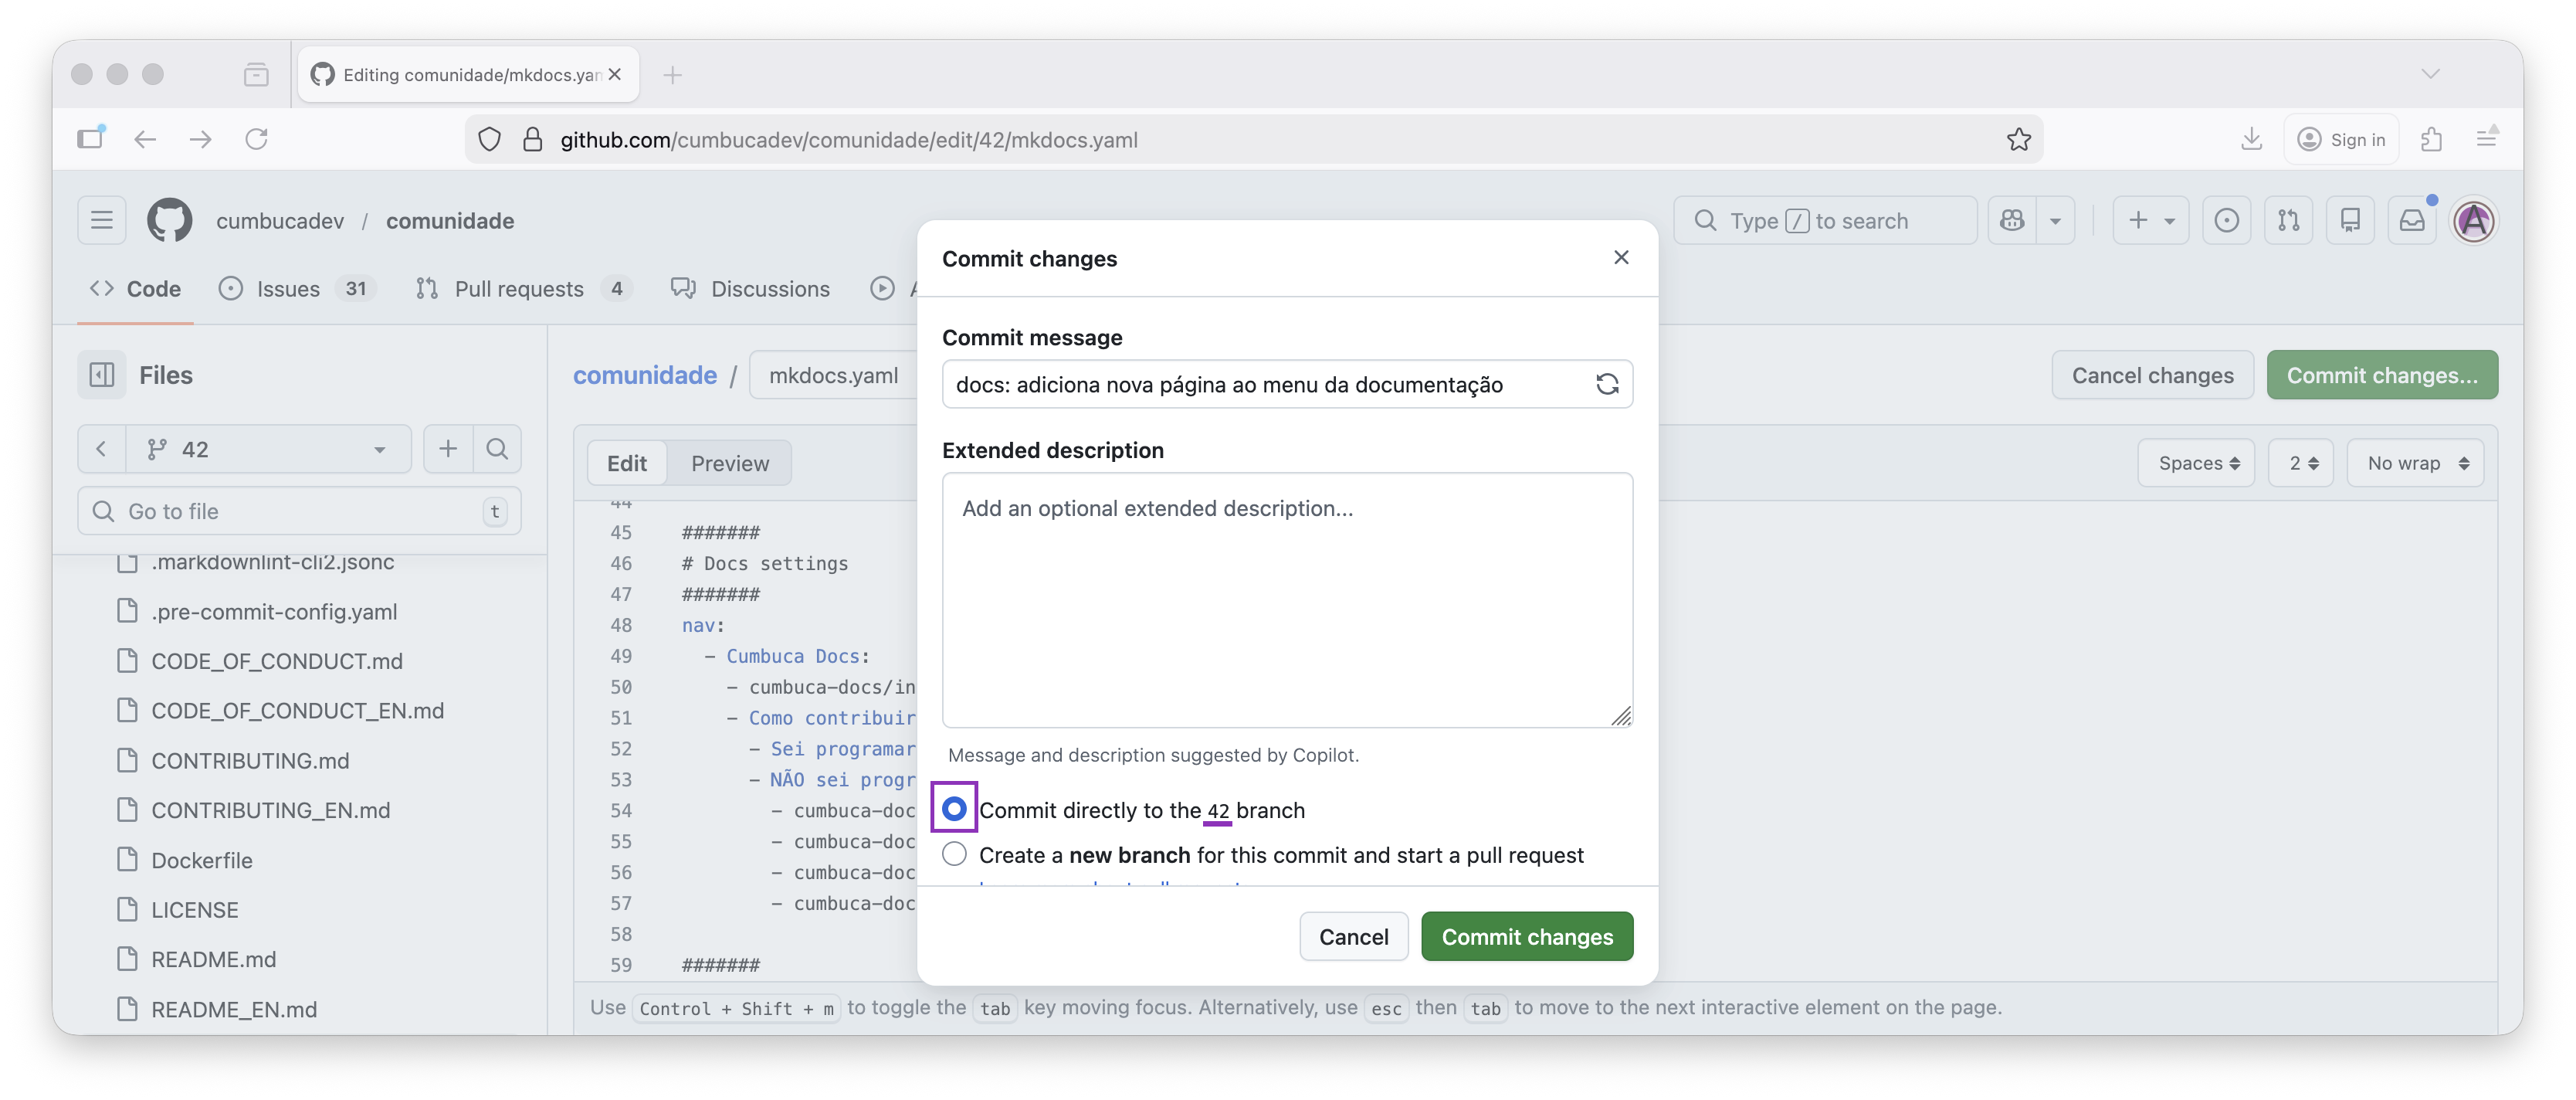The height and width of the screenshot is (1100, 2576).
Task: Go back in browser history
Action: tap(146, 139)
